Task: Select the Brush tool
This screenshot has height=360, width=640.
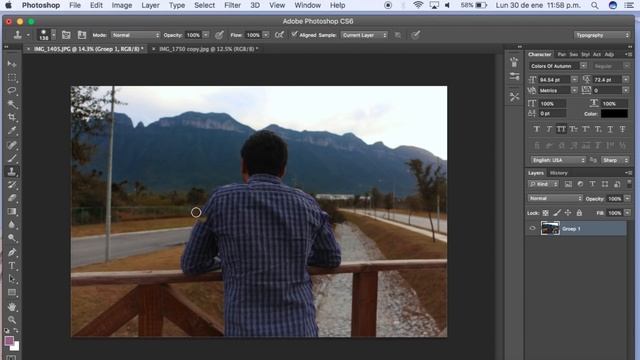Action: pos(12,158)
